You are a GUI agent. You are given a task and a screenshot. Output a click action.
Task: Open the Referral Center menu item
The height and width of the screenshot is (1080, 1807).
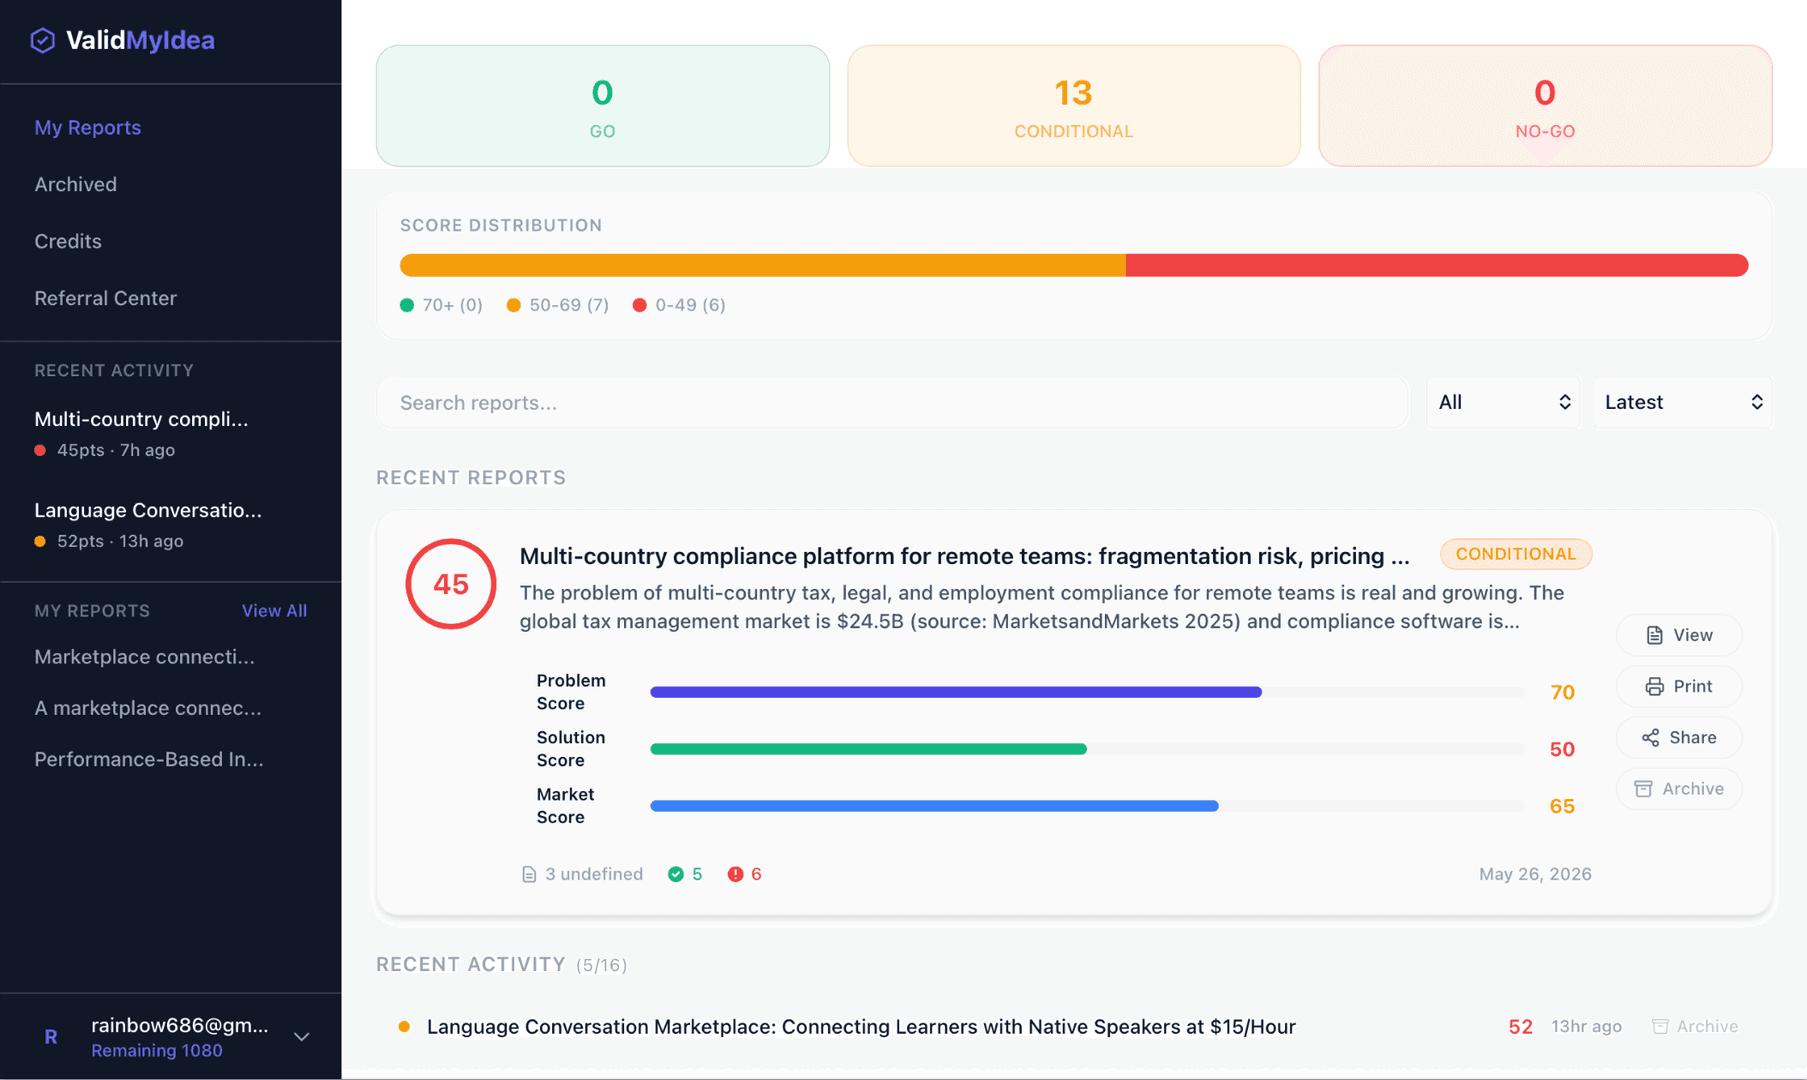(x=105, y=298)
